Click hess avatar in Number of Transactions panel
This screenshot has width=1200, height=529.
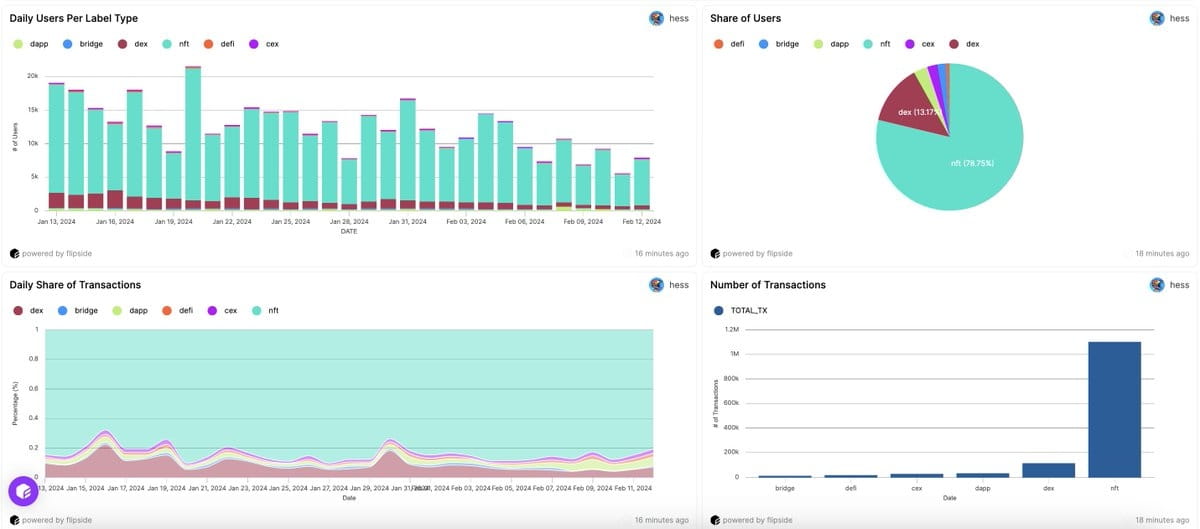tap(1157, 285)
